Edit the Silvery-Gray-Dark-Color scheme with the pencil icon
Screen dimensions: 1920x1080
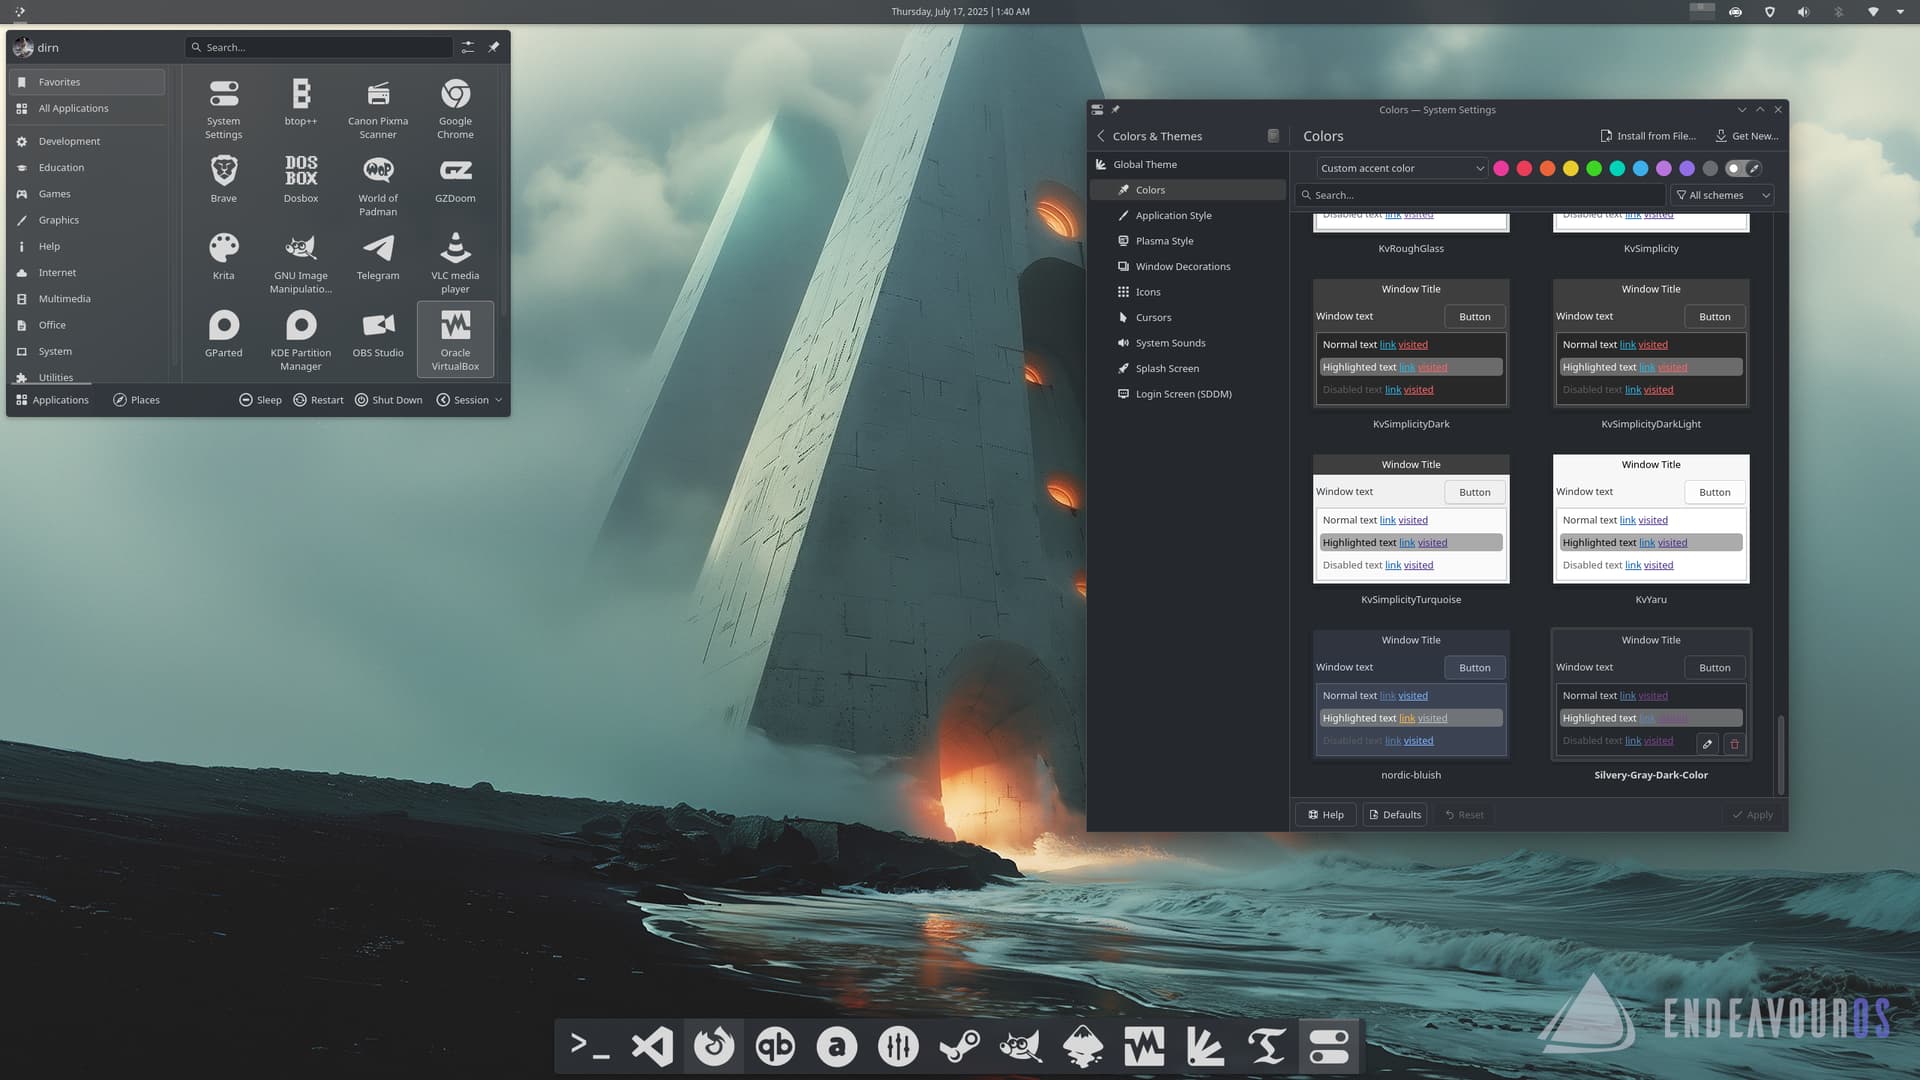coord(1708,744)
